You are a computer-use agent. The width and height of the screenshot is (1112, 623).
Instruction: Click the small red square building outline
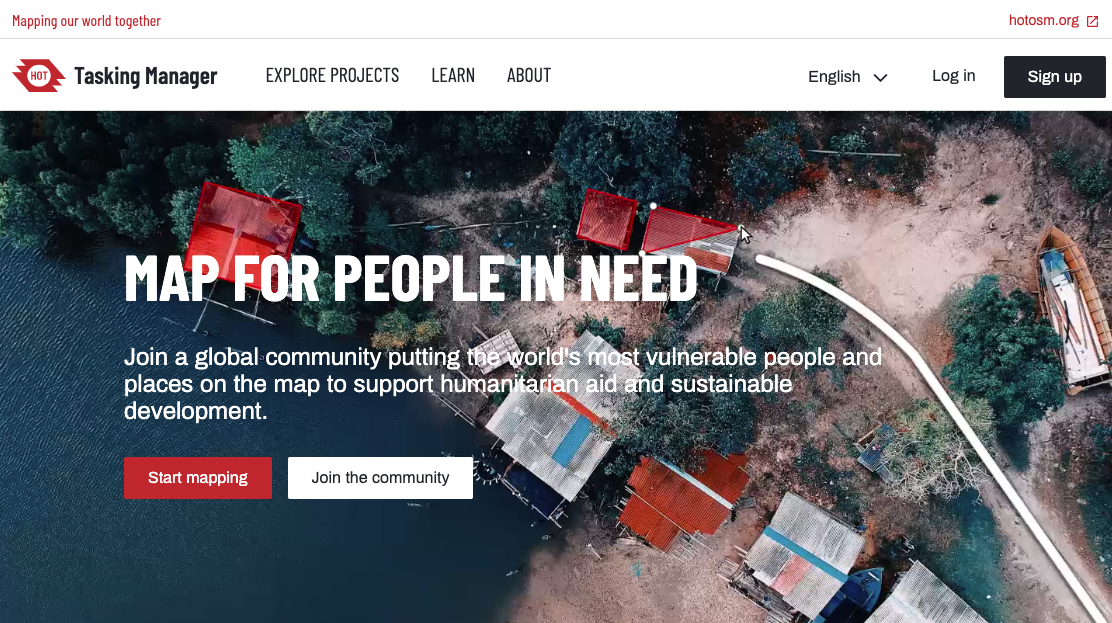point(606,219)
